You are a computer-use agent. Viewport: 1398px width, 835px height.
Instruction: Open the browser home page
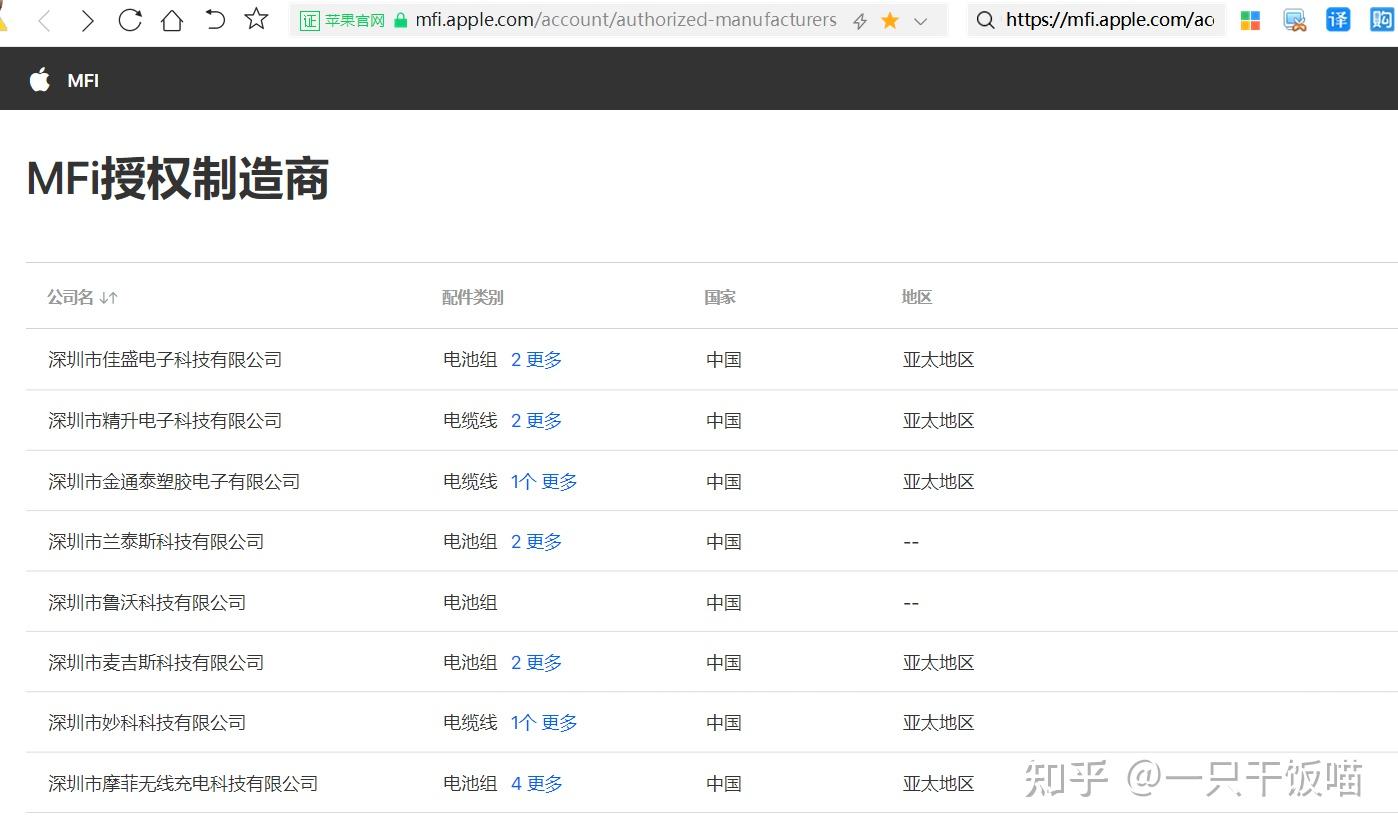[x=172, y=20]
